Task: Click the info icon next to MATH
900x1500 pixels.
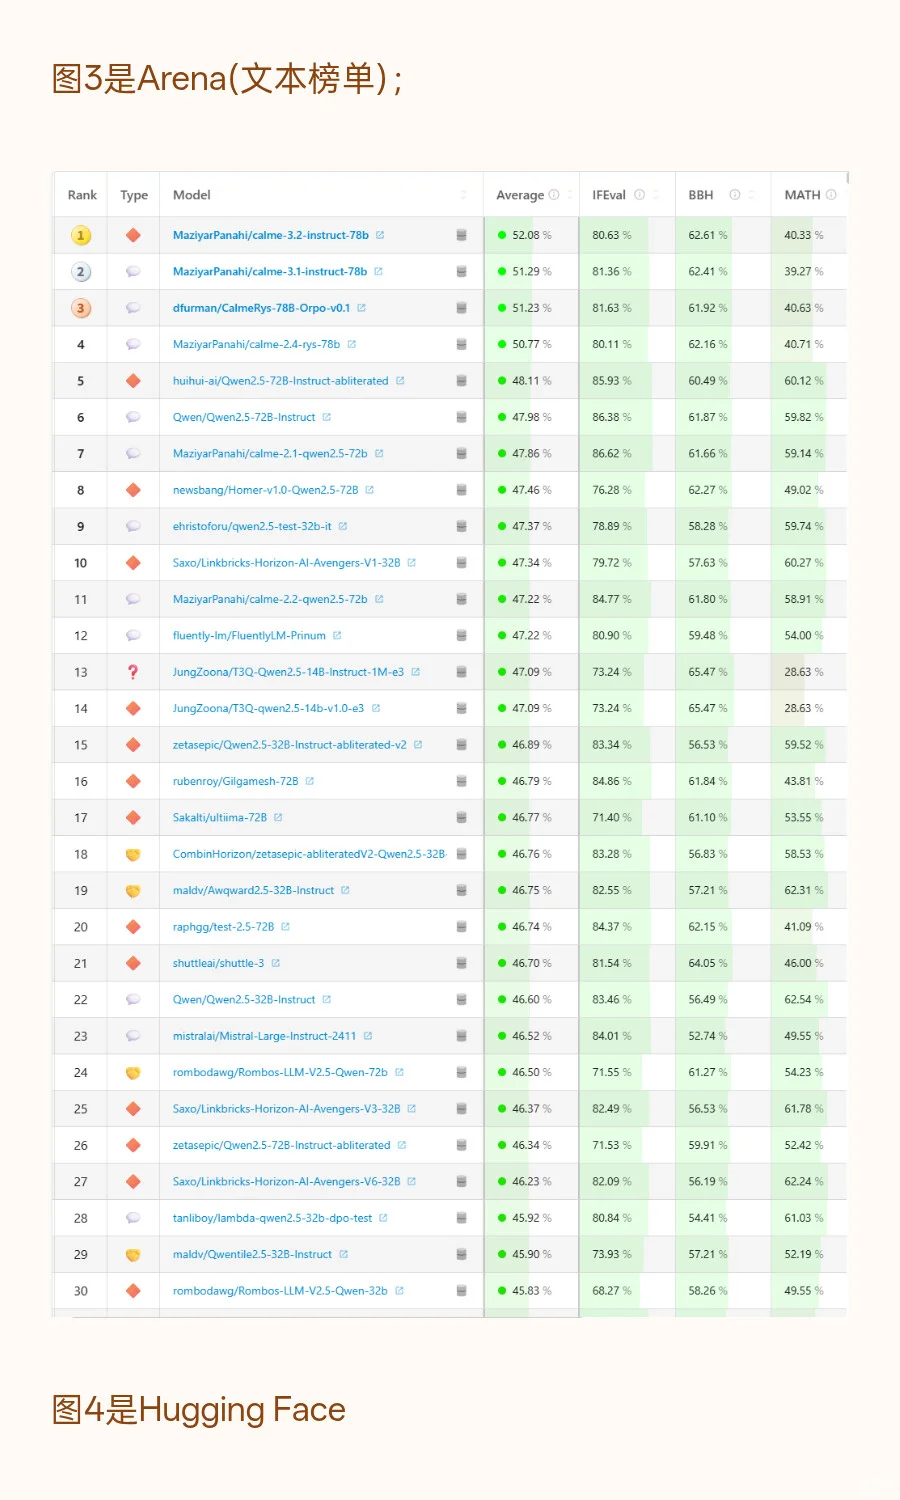Action: [x=831, y=195]
